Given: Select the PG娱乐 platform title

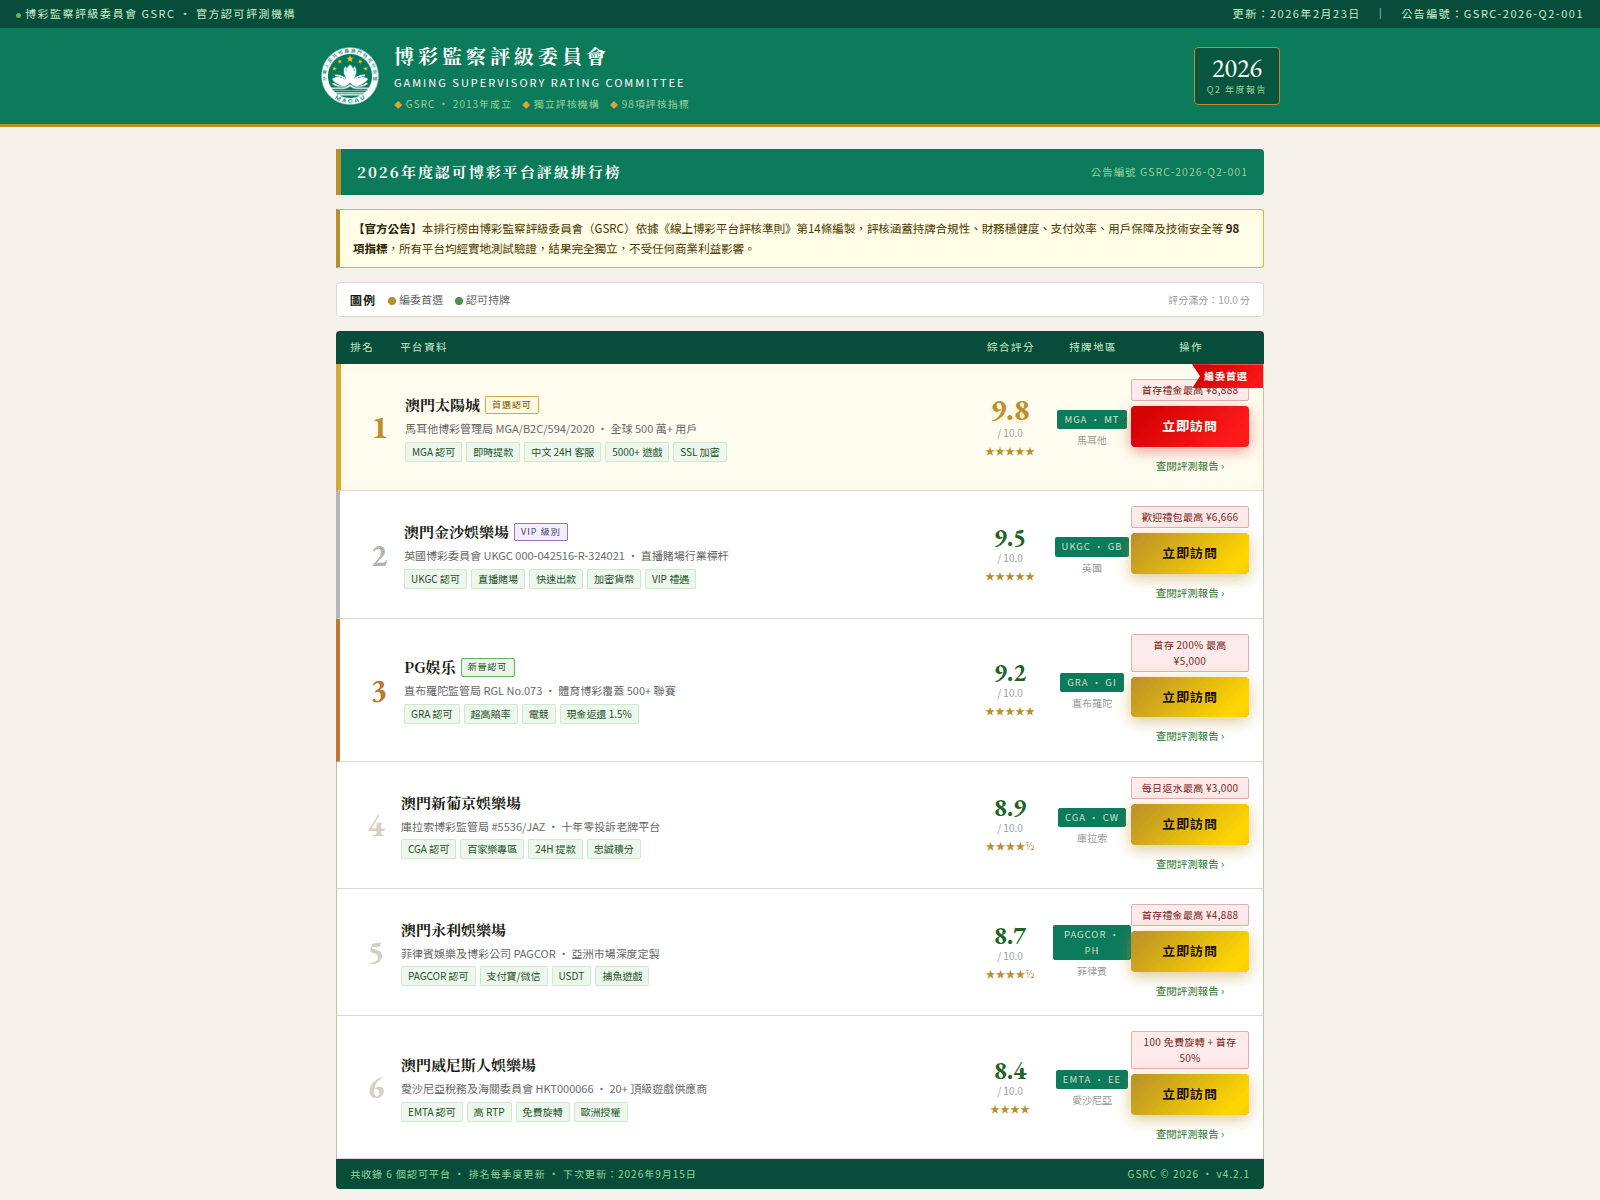Looking at the screenshot, I should click(429, 667).
